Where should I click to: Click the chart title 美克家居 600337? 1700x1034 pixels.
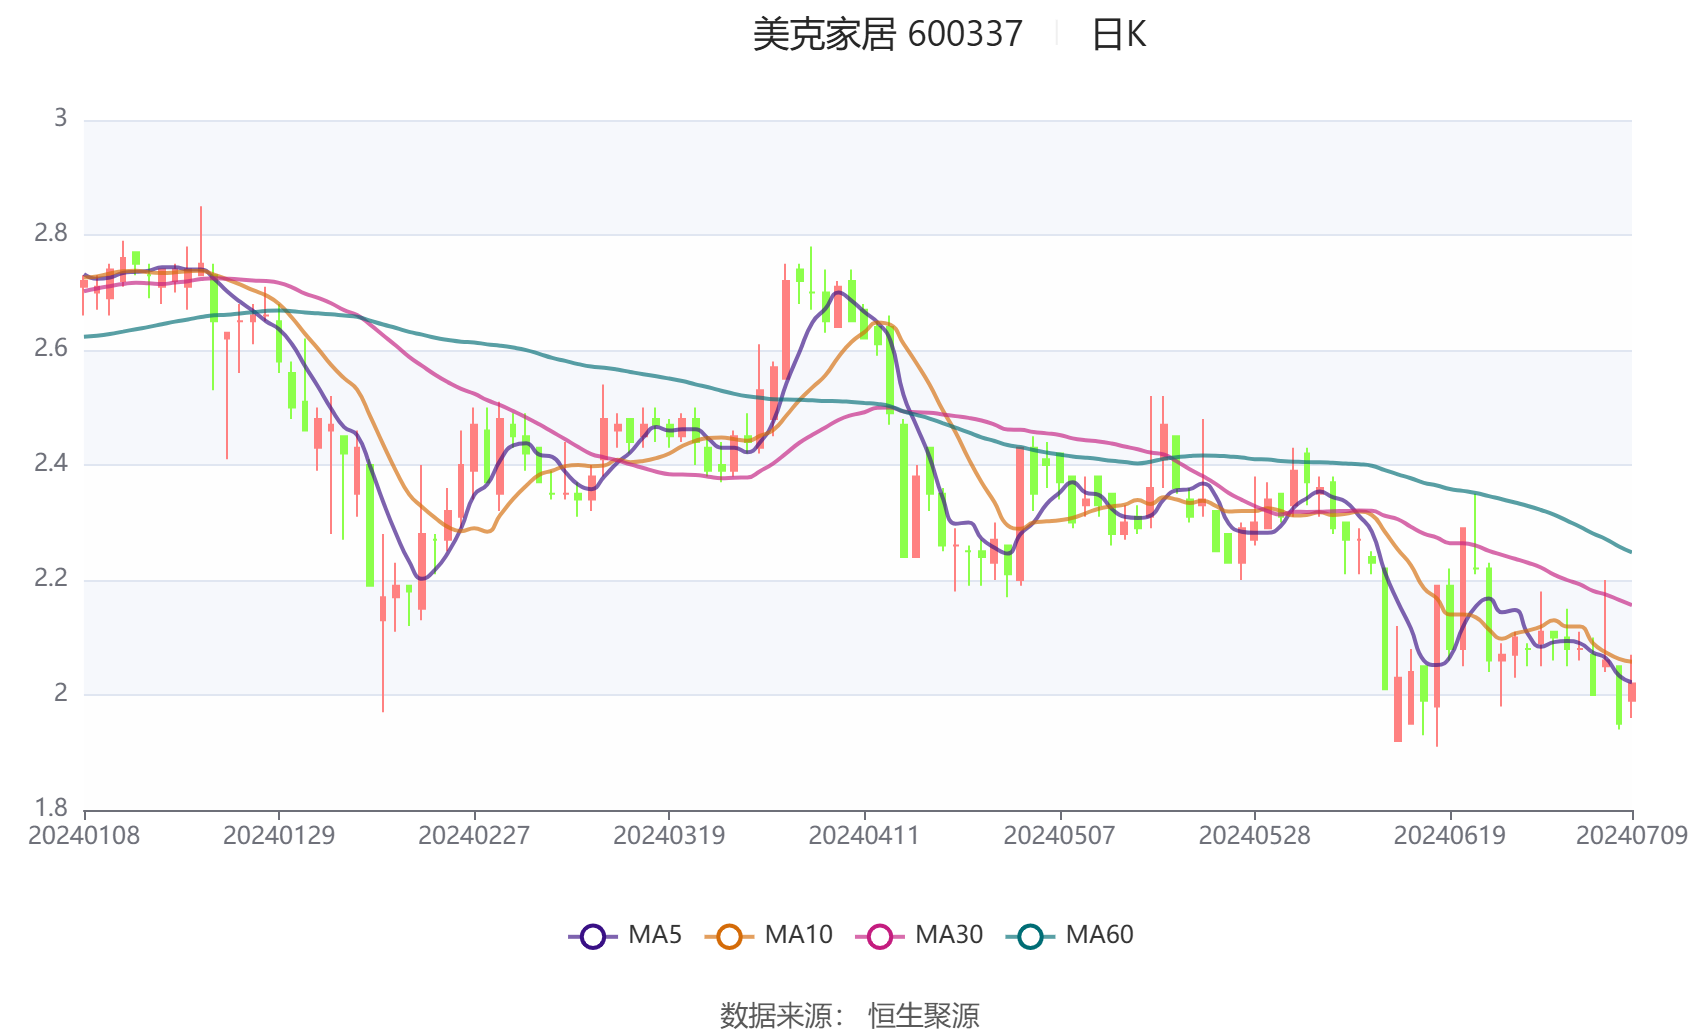pos(888,35)
